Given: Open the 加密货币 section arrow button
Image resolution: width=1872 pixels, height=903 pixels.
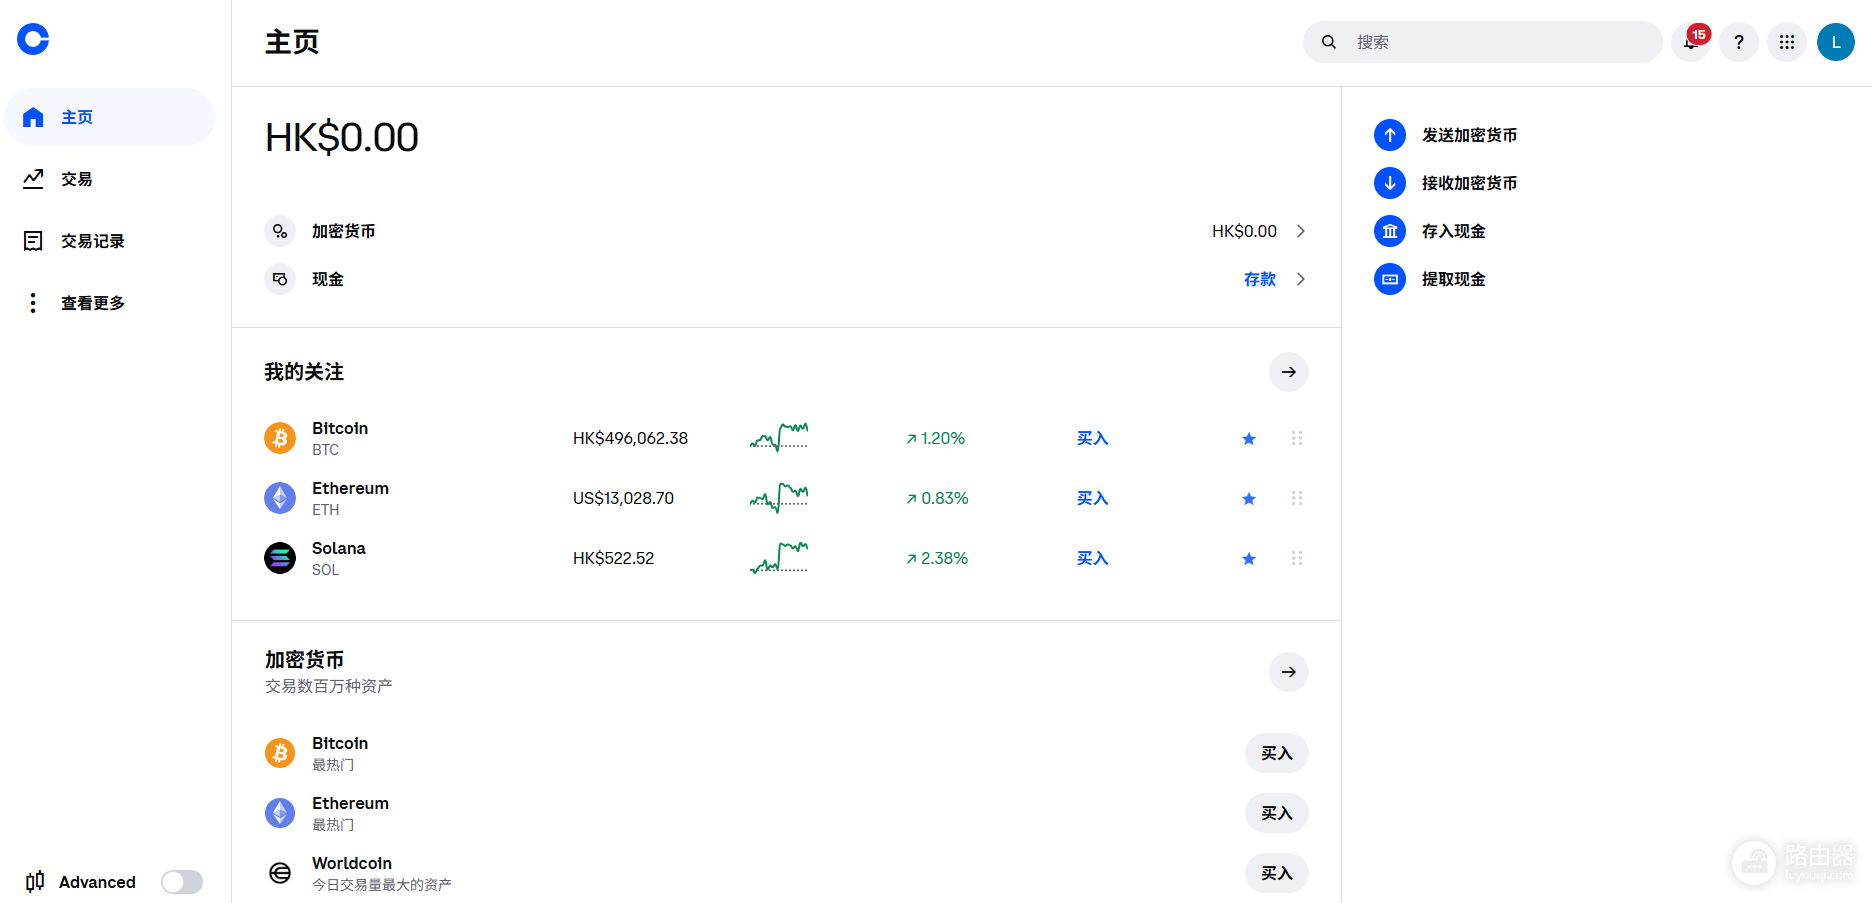Looking at the screenshot, I should (x=1289, y=672).
